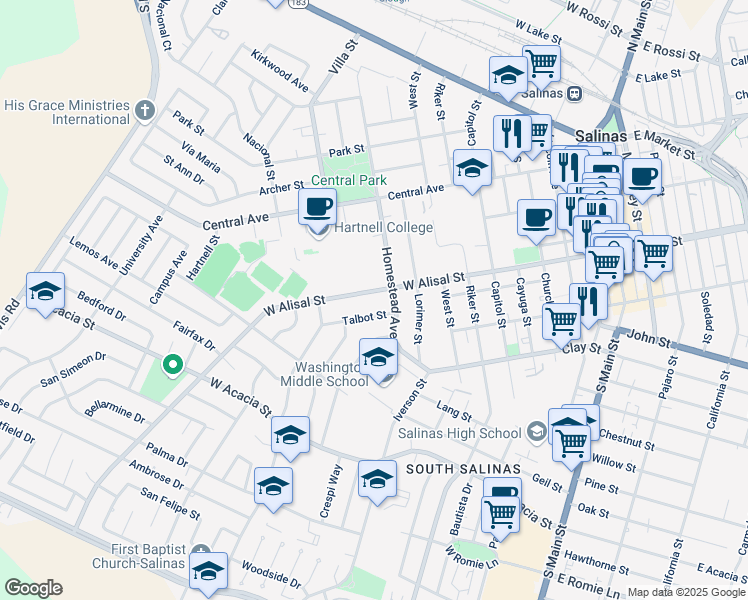748x600 pixels.
Task: Open the First Baptist Church-Salinas cross icon
Action: pyautogui.click(x=201, y=550)
